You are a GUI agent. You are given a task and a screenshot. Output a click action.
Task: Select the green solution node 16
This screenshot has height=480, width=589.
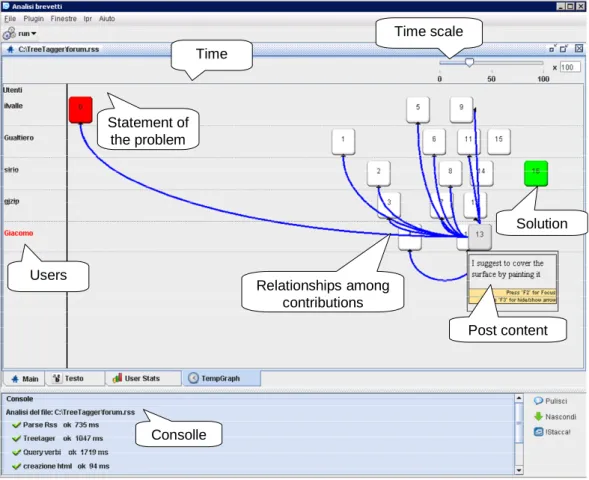536,173
